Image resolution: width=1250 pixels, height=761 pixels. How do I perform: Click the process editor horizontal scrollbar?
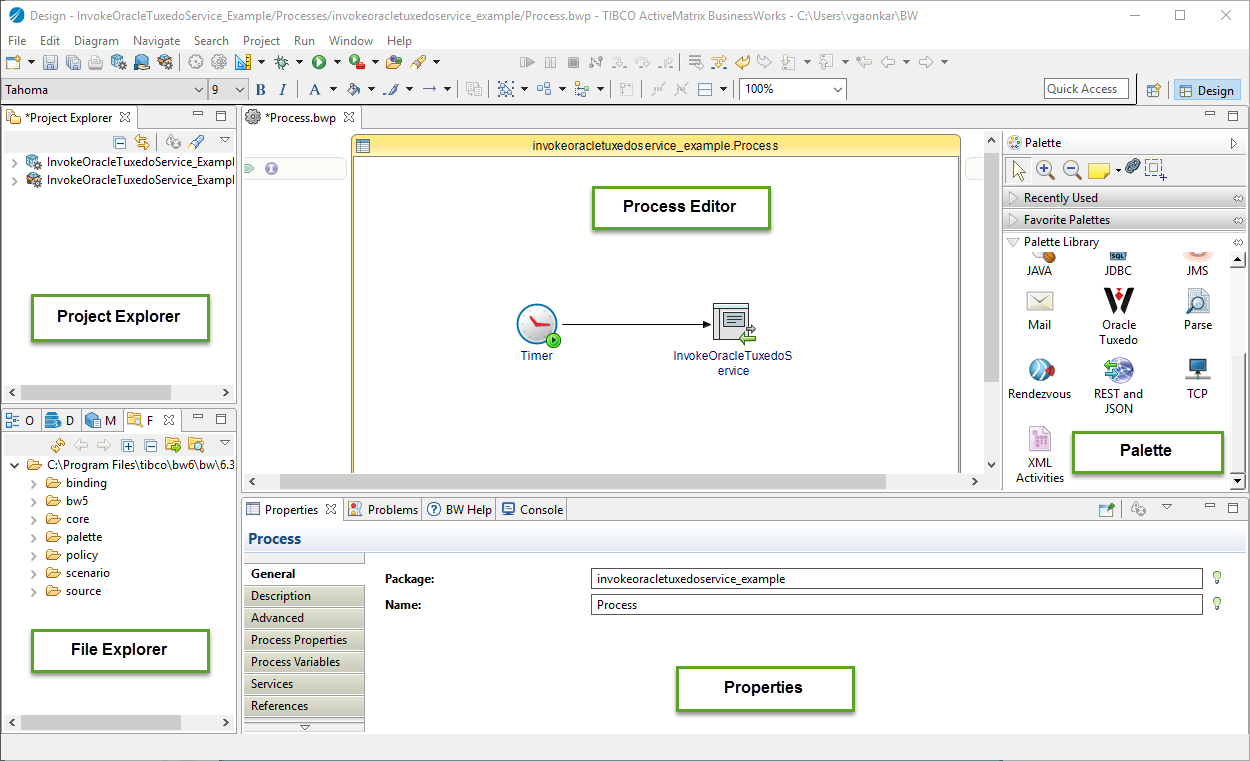(582, 482)
